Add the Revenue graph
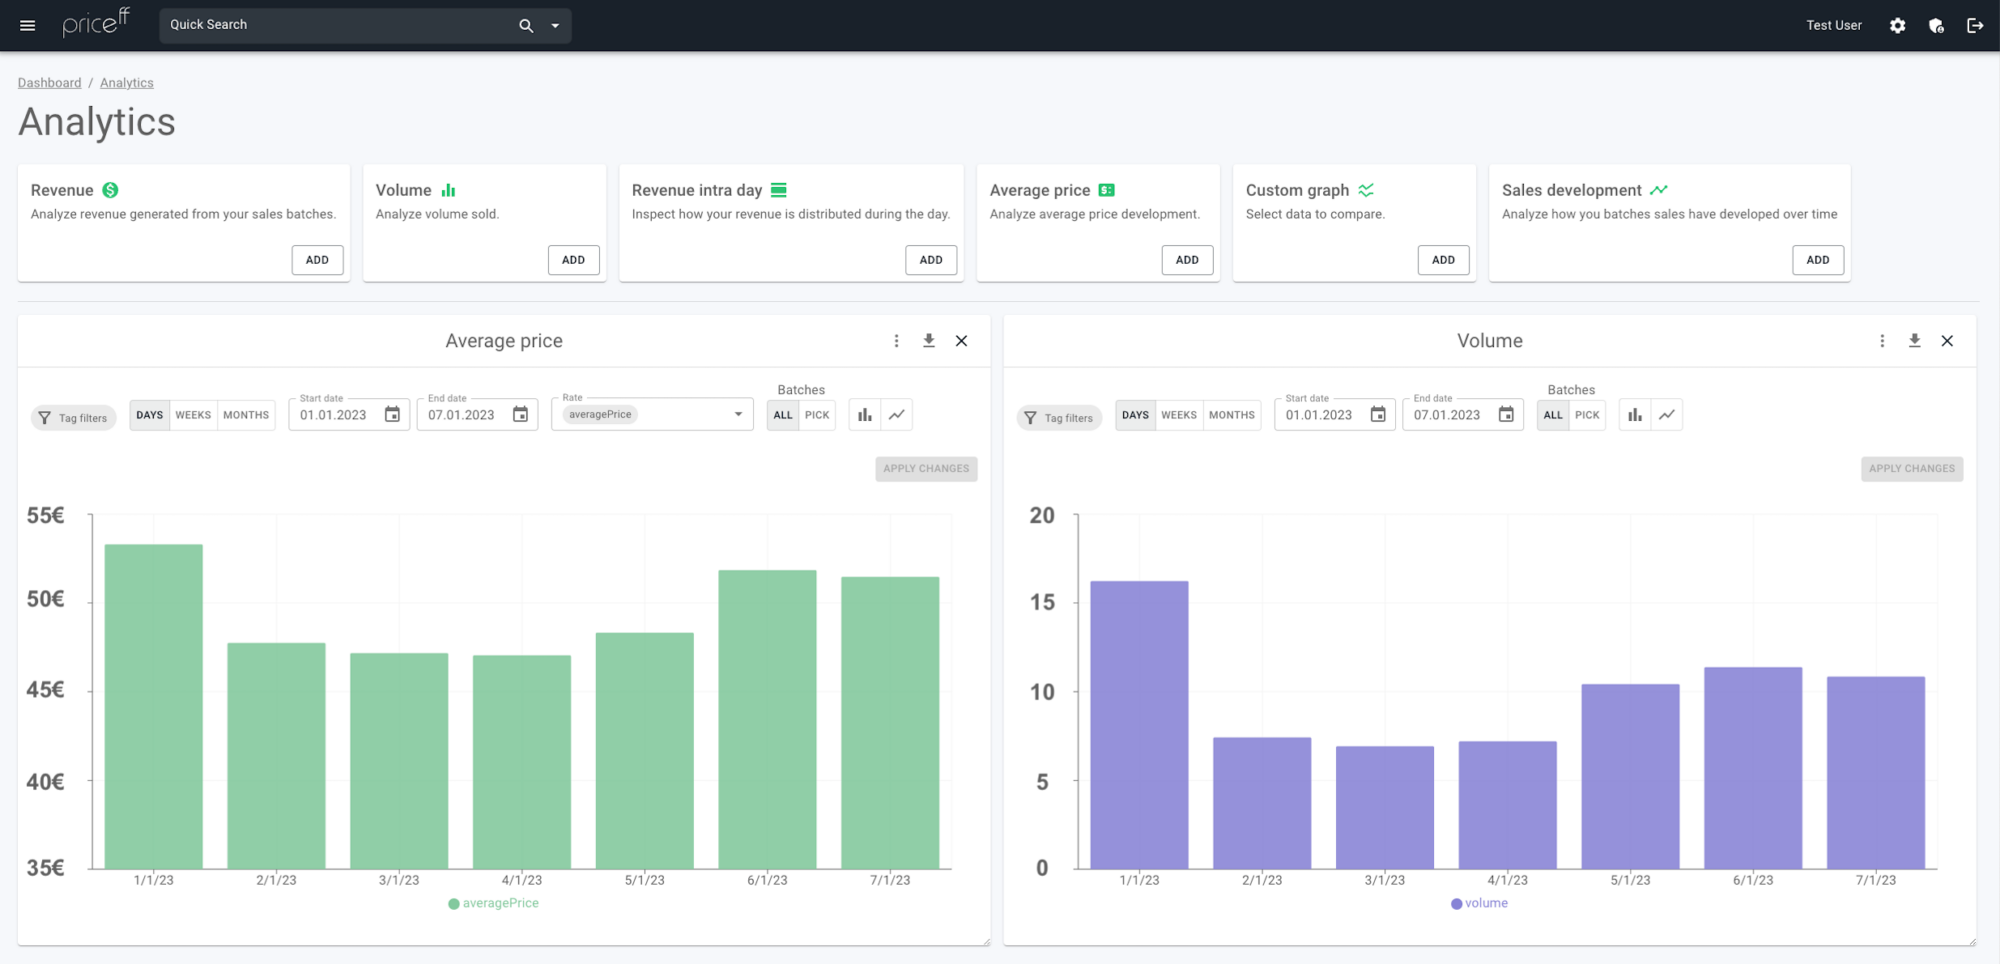 (317, 260)
